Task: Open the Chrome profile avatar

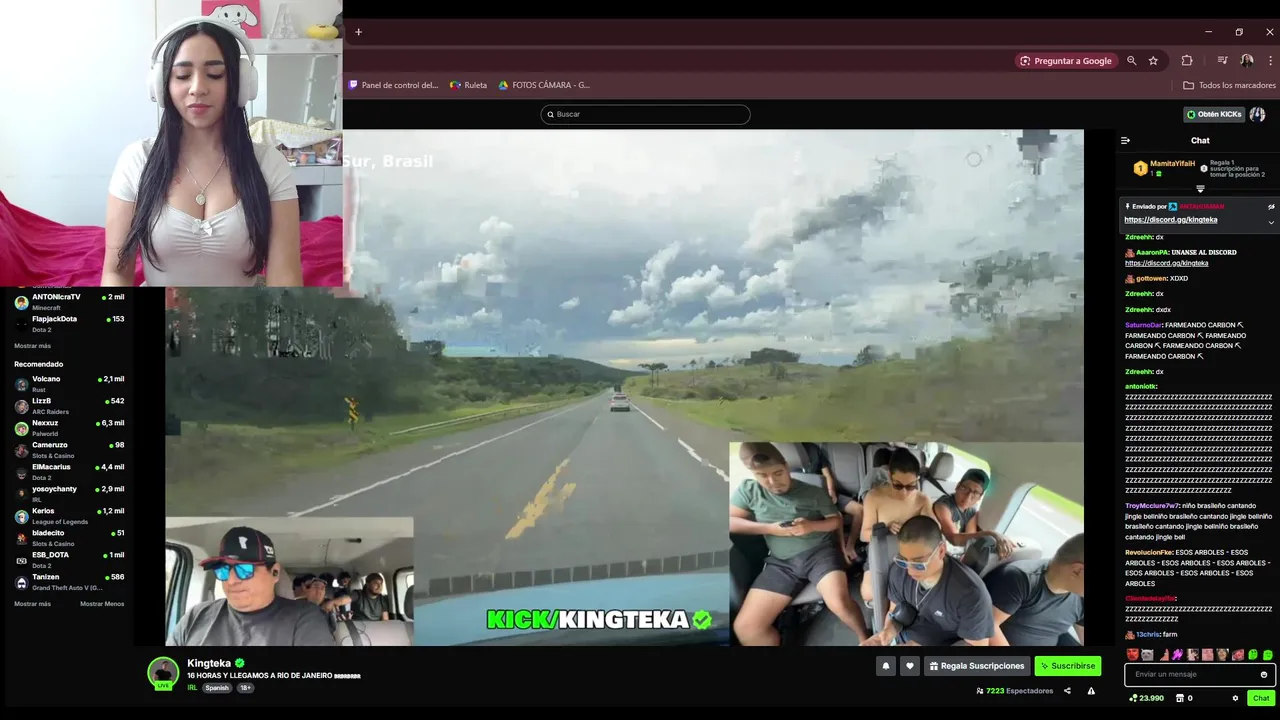Action: (1247, 61)
